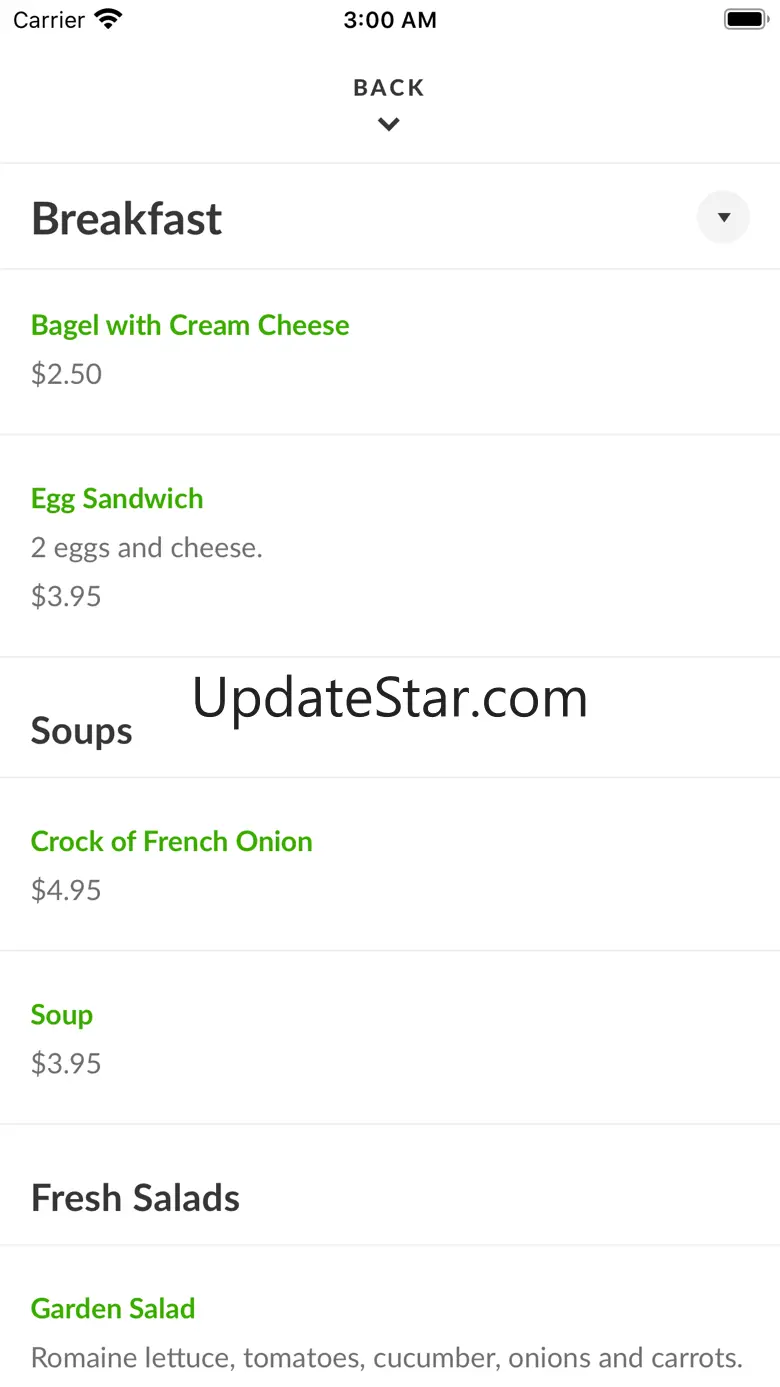Open the Egg Sandwich menu item
The height and width of the screenshot is (1387, 780).
390,546
